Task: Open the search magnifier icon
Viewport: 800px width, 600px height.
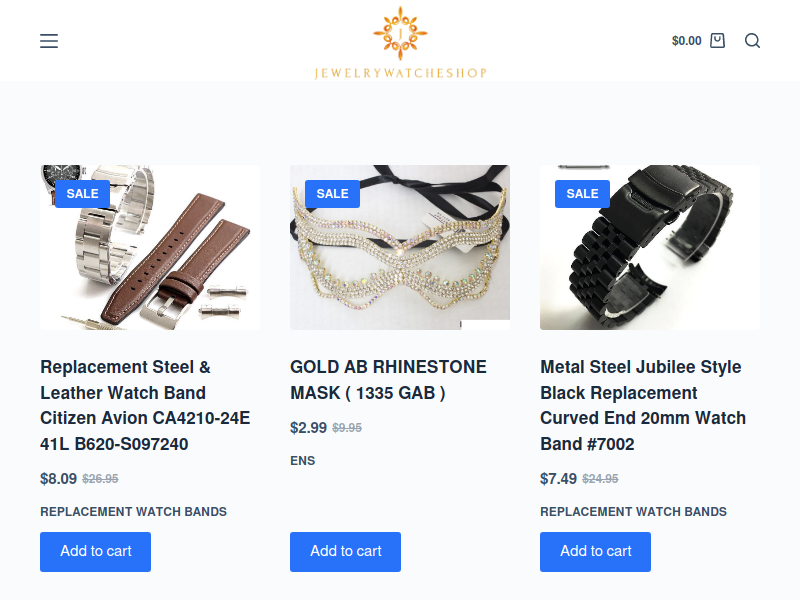Action: click(752, 41)
